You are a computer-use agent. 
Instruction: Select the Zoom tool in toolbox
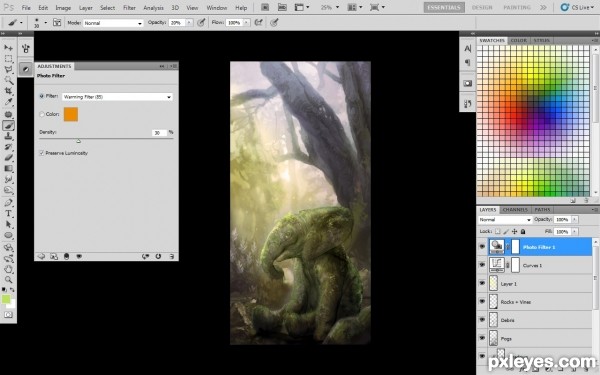(8, 280)
